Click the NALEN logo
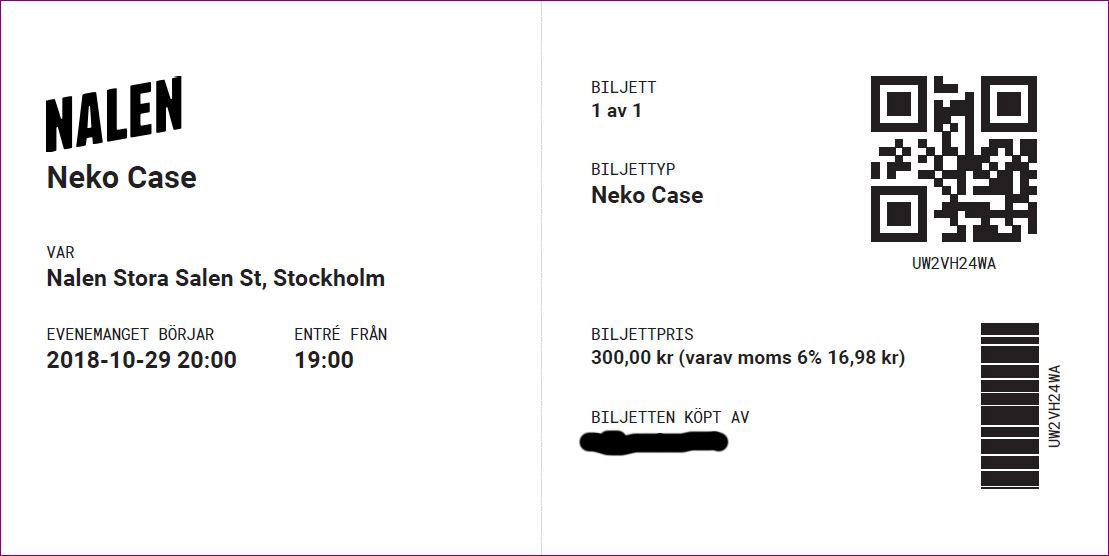1109x556 pixels. tap(114, 113)
